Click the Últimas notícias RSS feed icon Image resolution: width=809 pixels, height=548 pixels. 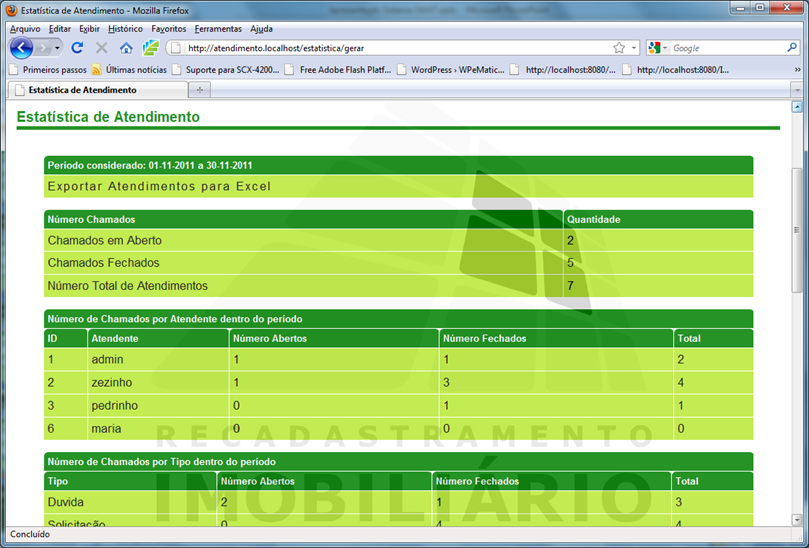tap(96, 70)
